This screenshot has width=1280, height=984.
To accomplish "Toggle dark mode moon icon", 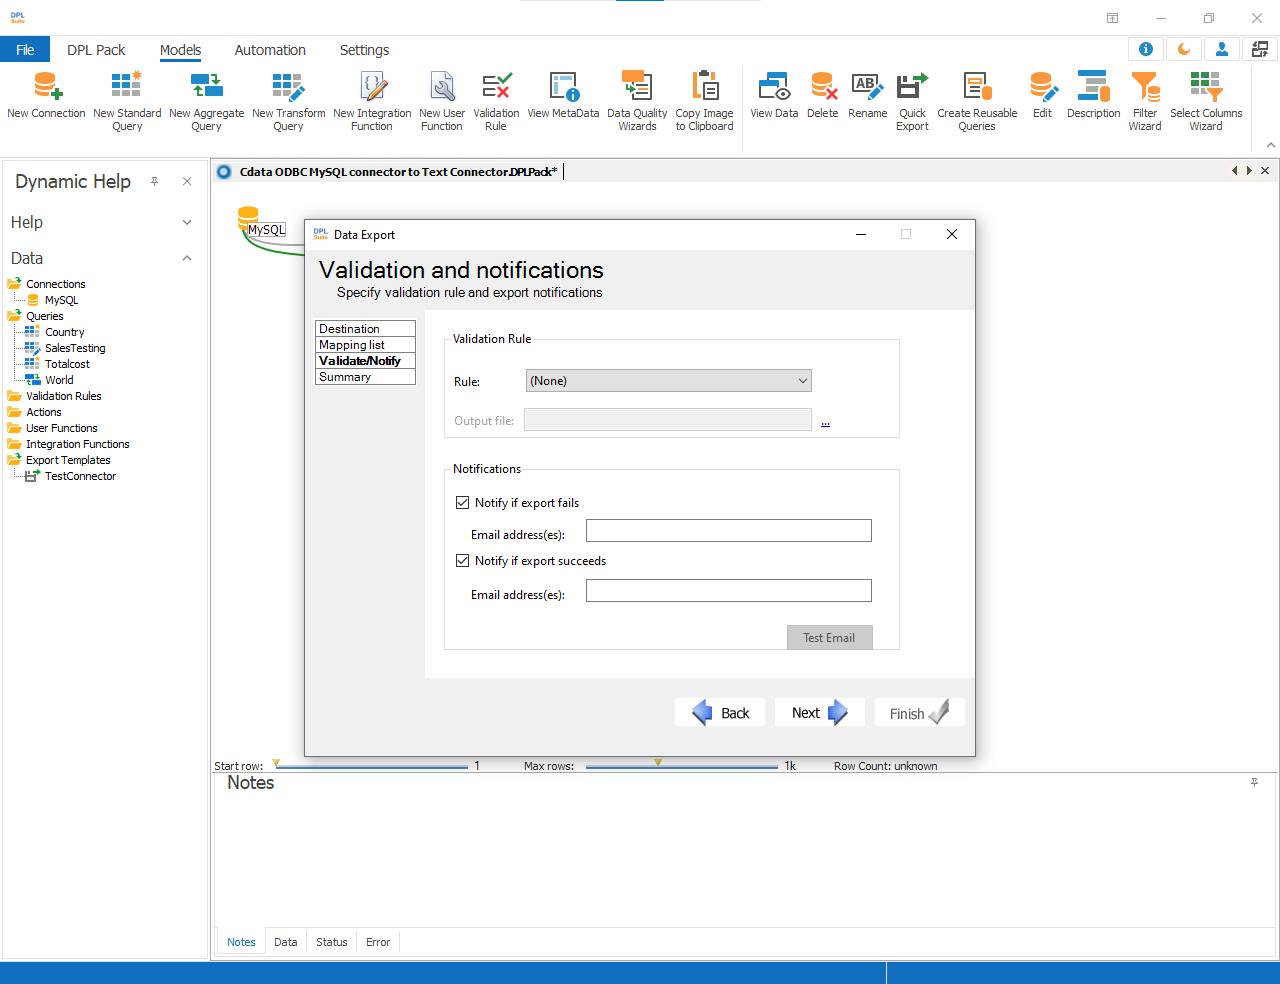I will (1184, 49).
